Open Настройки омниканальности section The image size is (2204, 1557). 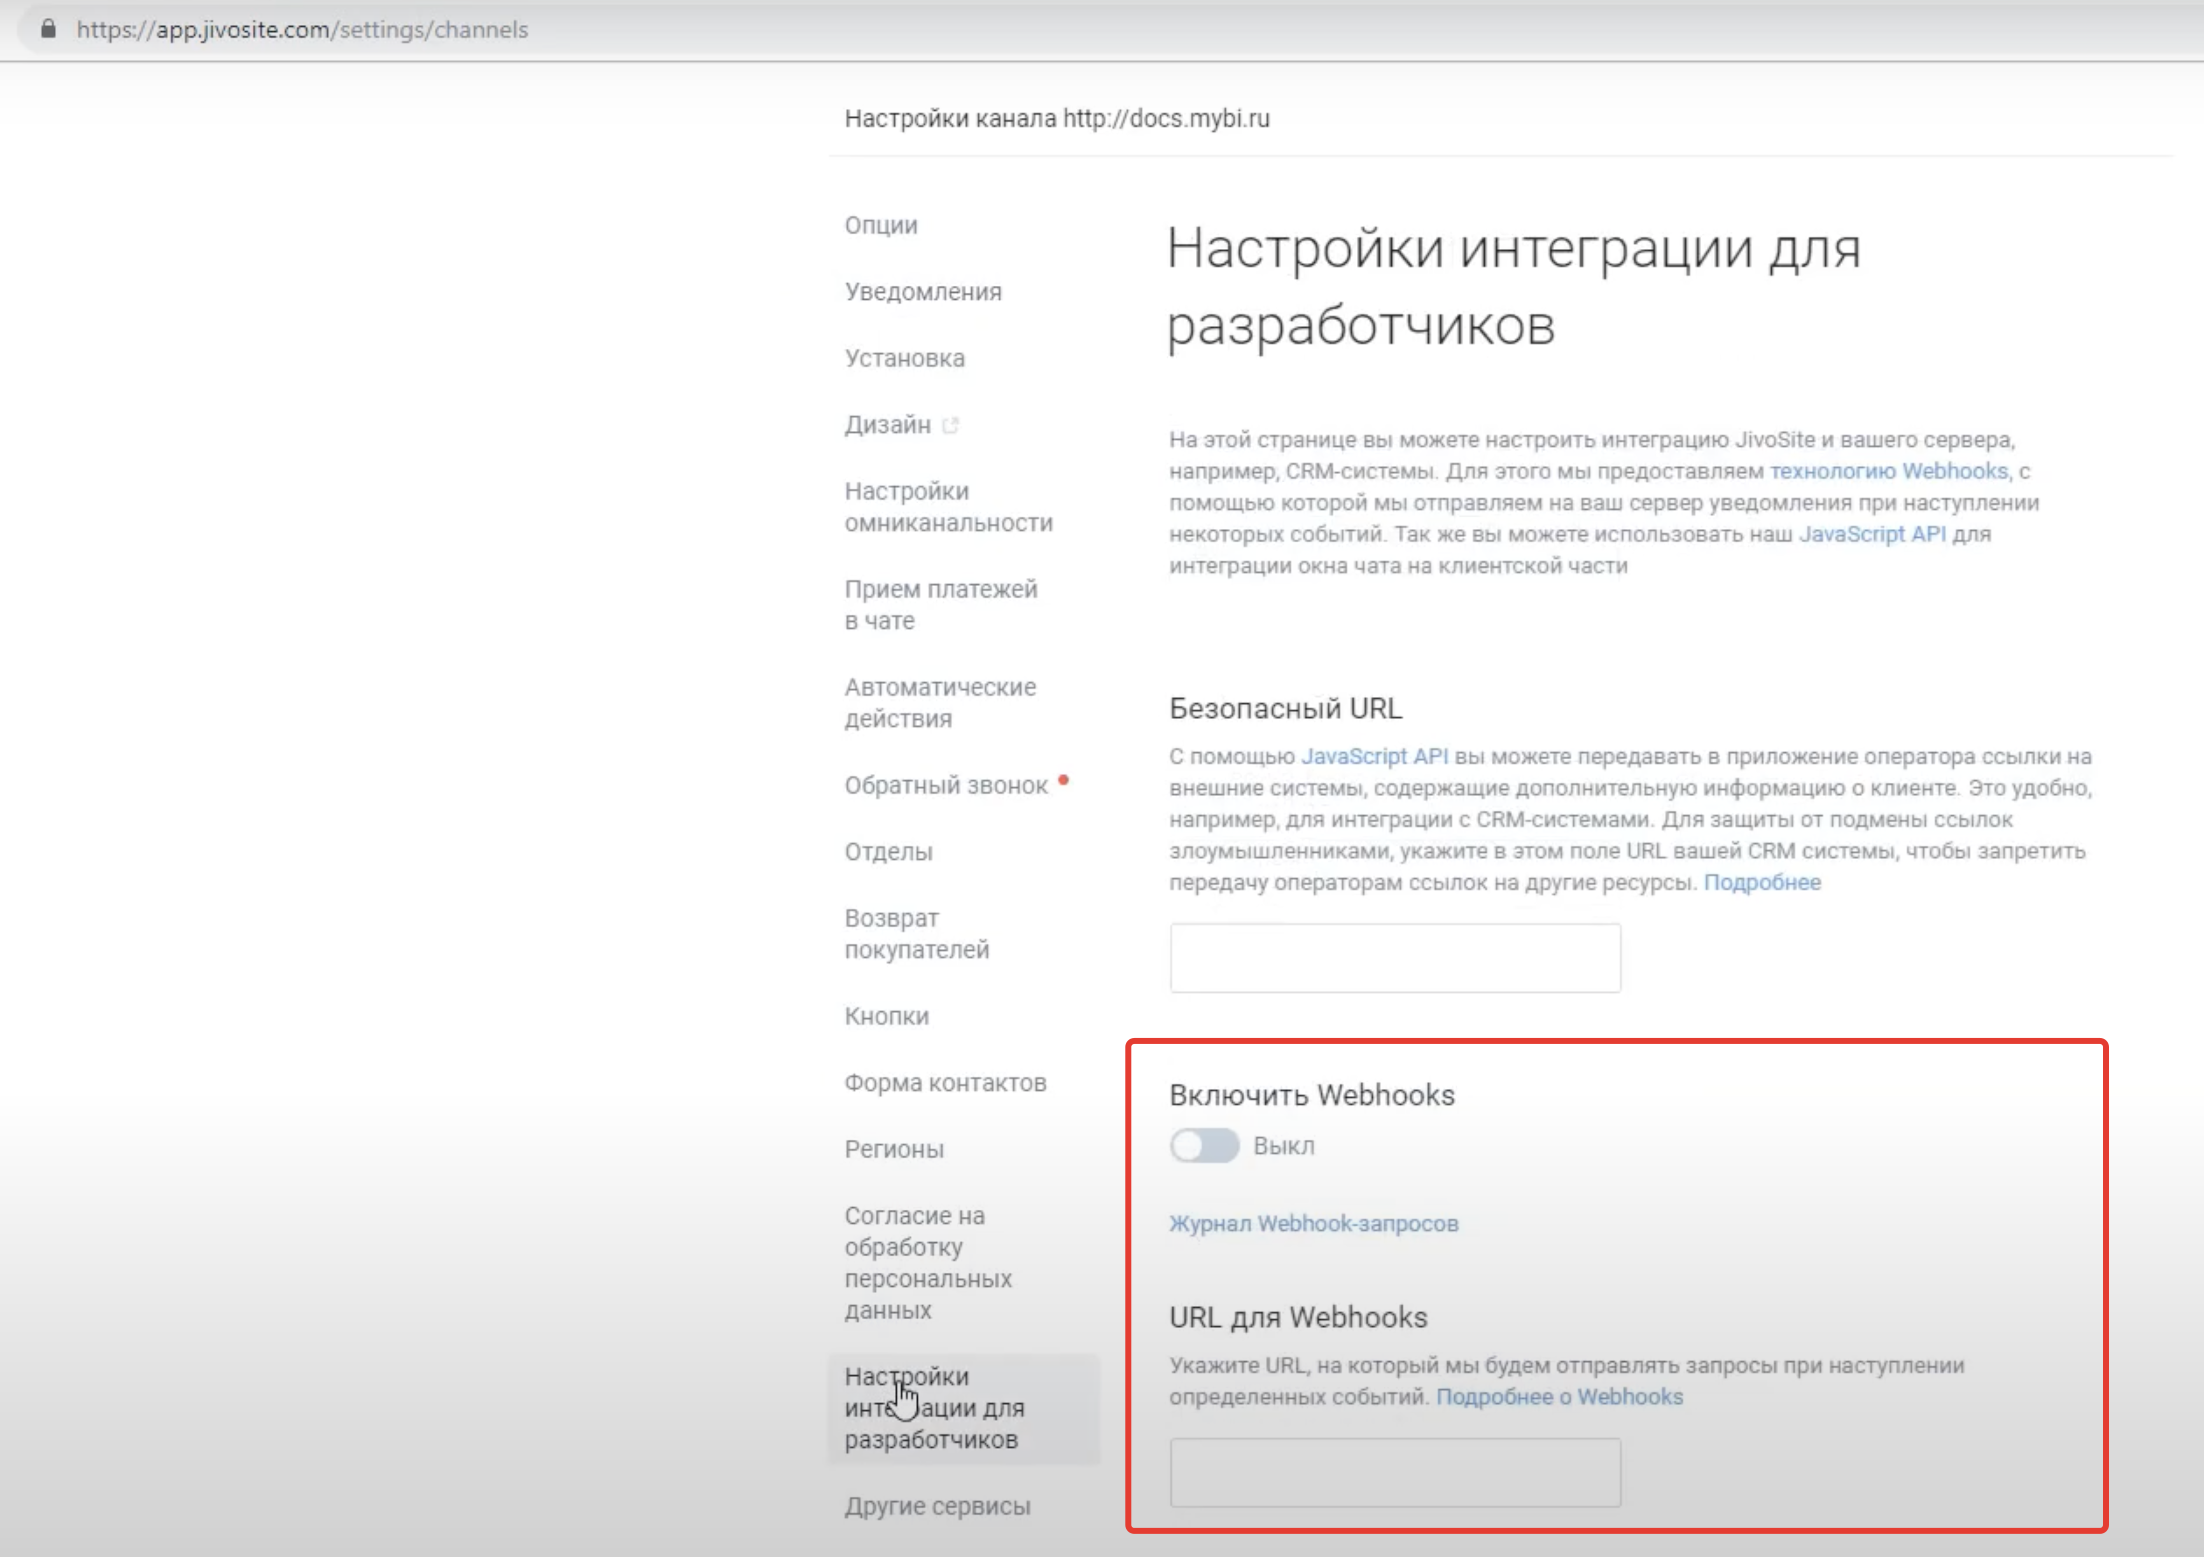(x=948, y=507)
